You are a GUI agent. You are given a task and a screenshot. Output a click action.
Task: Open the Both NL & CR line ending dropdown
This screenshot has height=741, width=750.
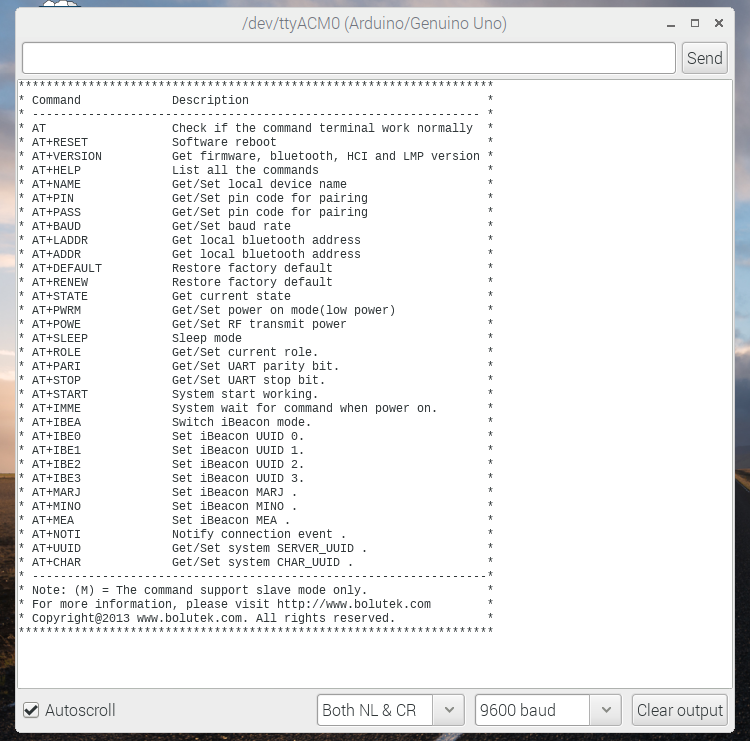390,710
